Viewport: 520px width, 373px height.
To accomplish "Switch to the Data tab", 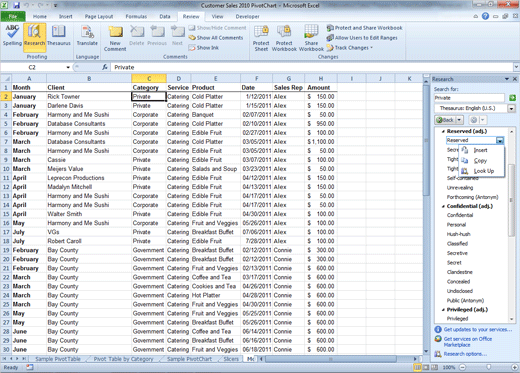I will (x=165, y=16).
